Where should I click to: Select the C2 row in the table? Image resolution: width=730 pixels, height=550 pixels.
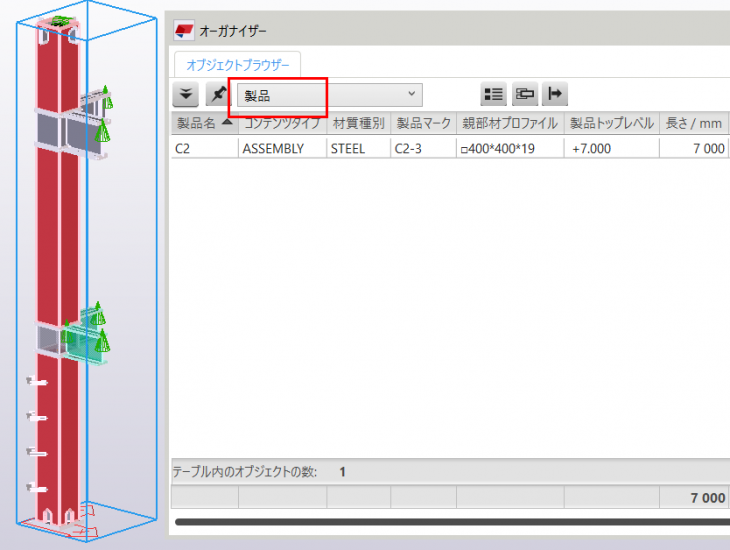tap(450, 149)
